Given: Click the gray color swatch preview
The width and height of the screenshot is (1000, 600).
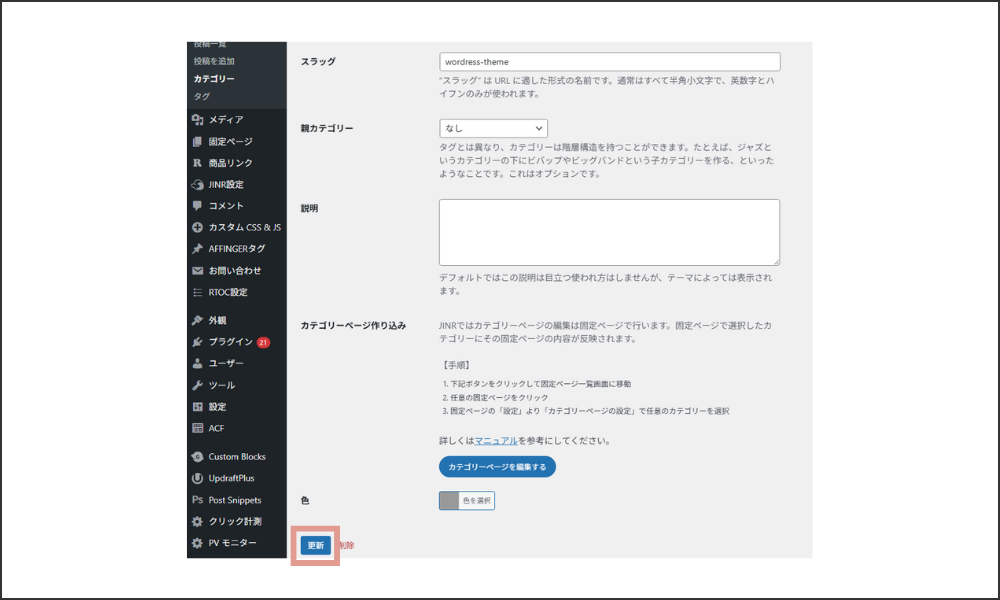Looking at the screenshot, I should click(x=449, y=501).
